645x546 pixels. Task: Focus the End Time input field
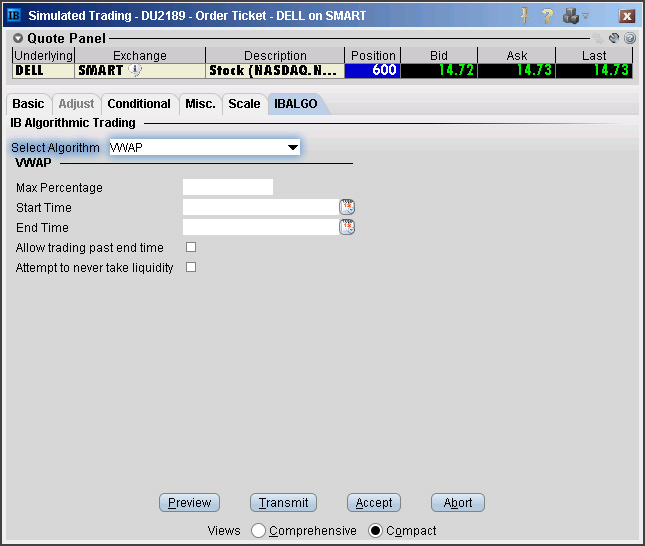[261, 227]
